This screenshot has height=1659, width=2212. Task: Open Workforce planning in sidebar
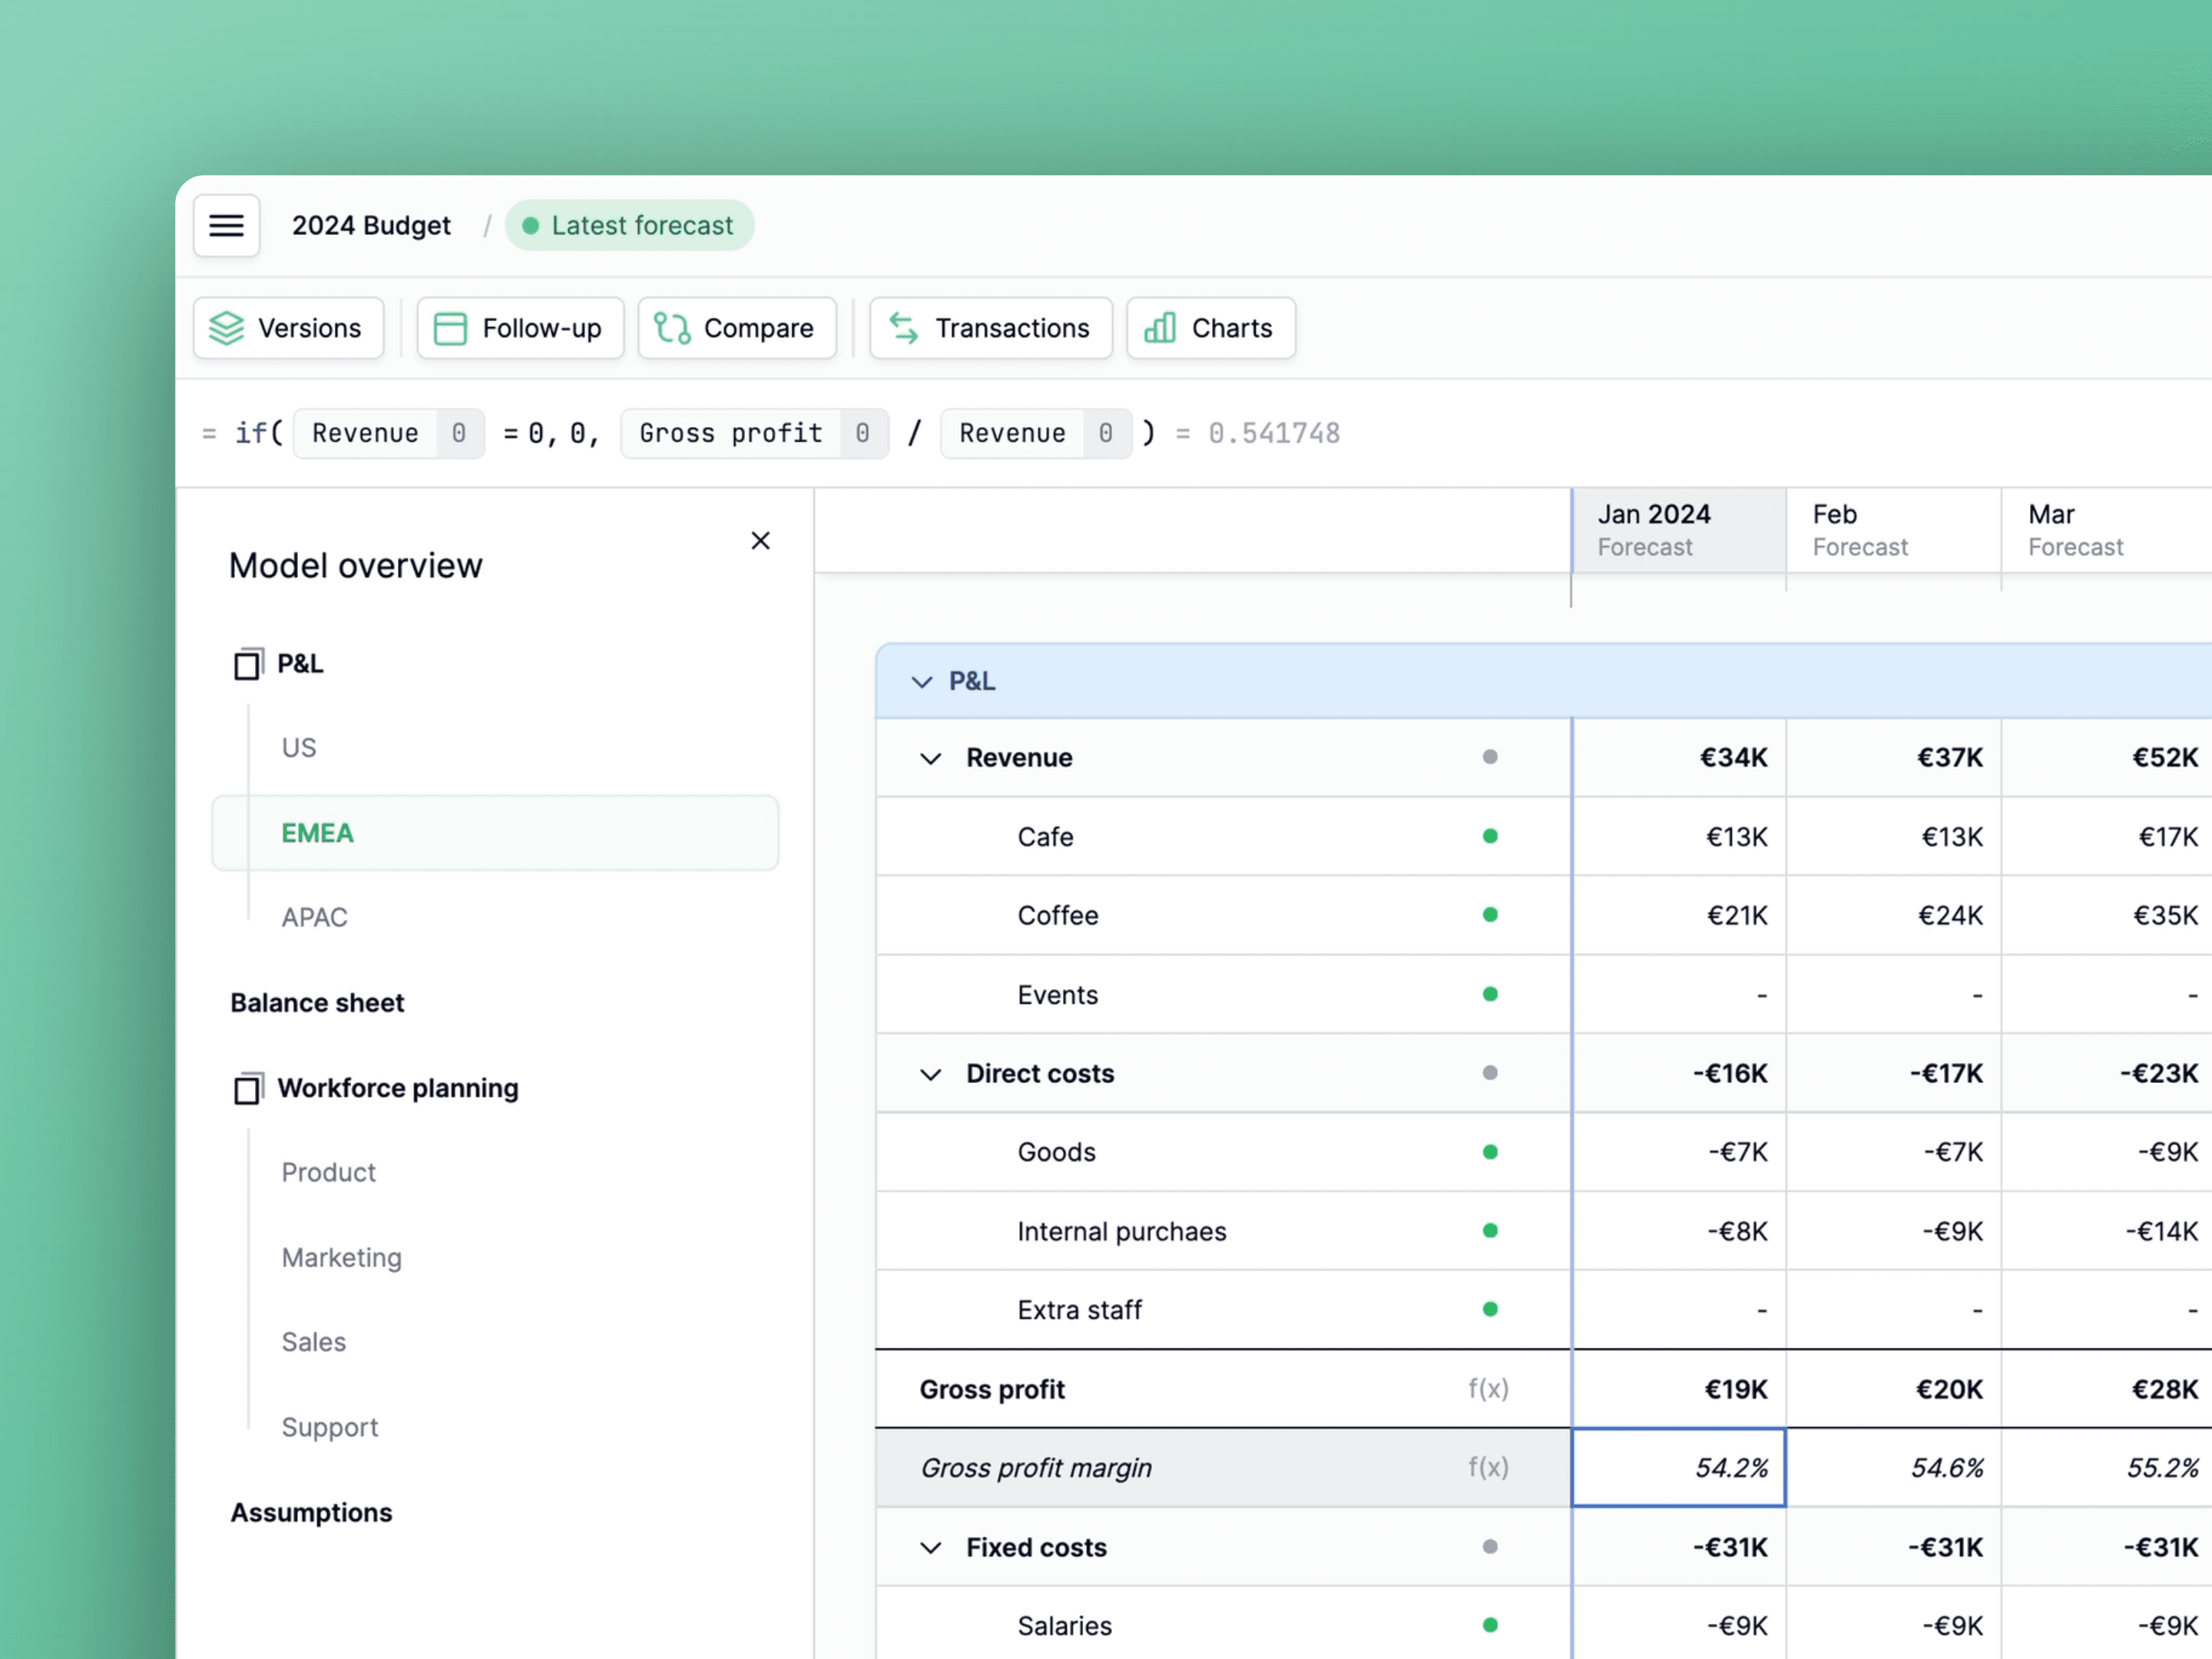click(398, 1088)
